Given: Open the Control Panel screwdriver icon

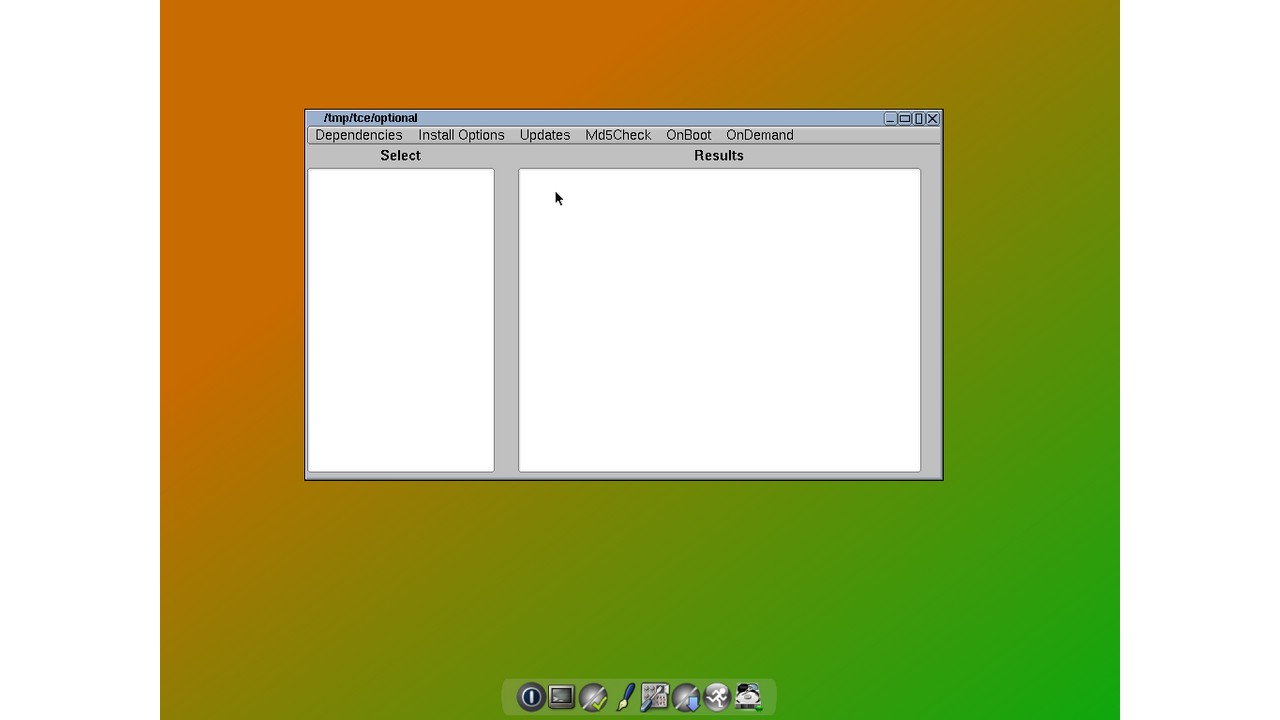Looking at the screenshot, I should click(x=655, y=697).
